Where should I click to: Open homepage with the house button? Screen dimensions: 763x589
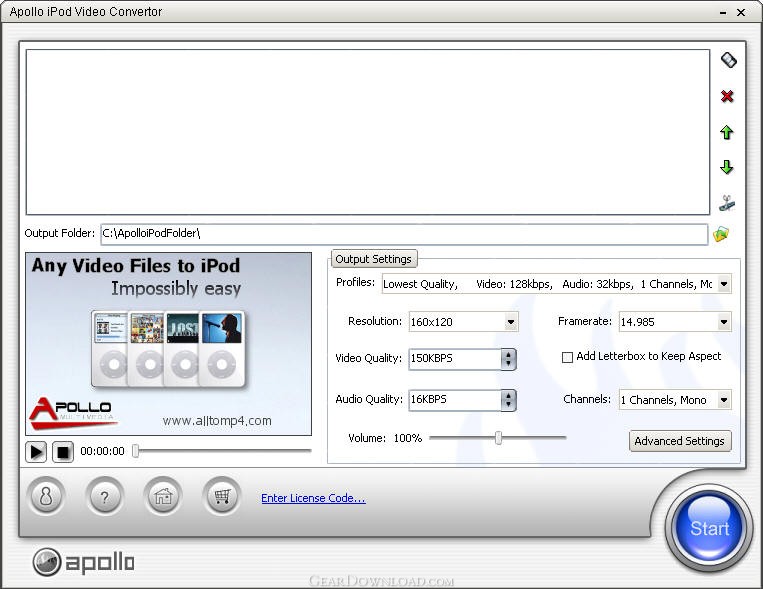(163, 497)
